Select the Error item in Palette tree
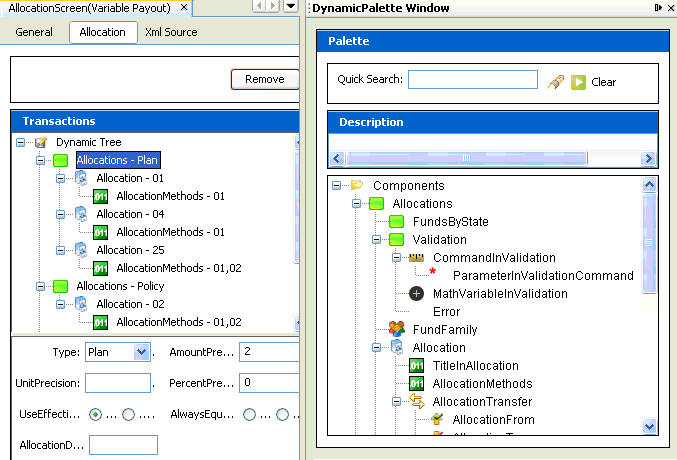This screenshot has width=677, height=460. click(446, 312)
